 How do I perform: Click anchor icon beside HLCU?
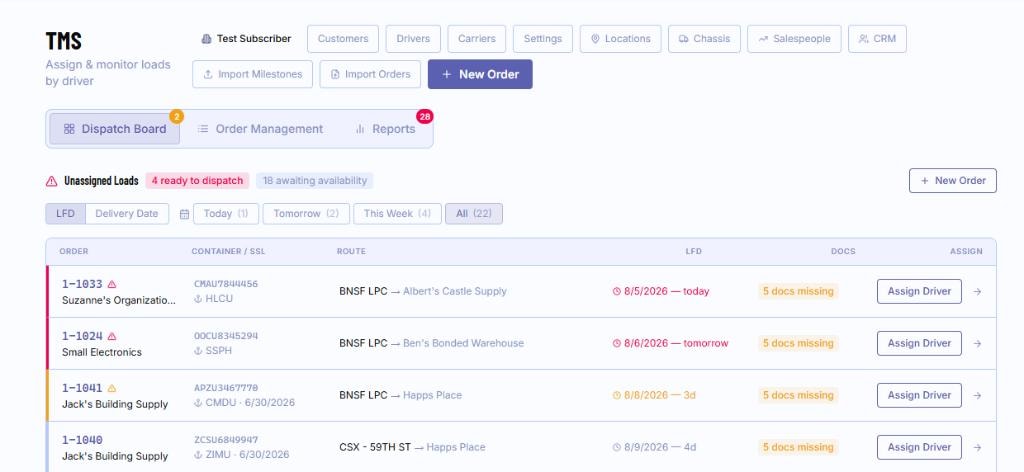(x=198, y=299)
